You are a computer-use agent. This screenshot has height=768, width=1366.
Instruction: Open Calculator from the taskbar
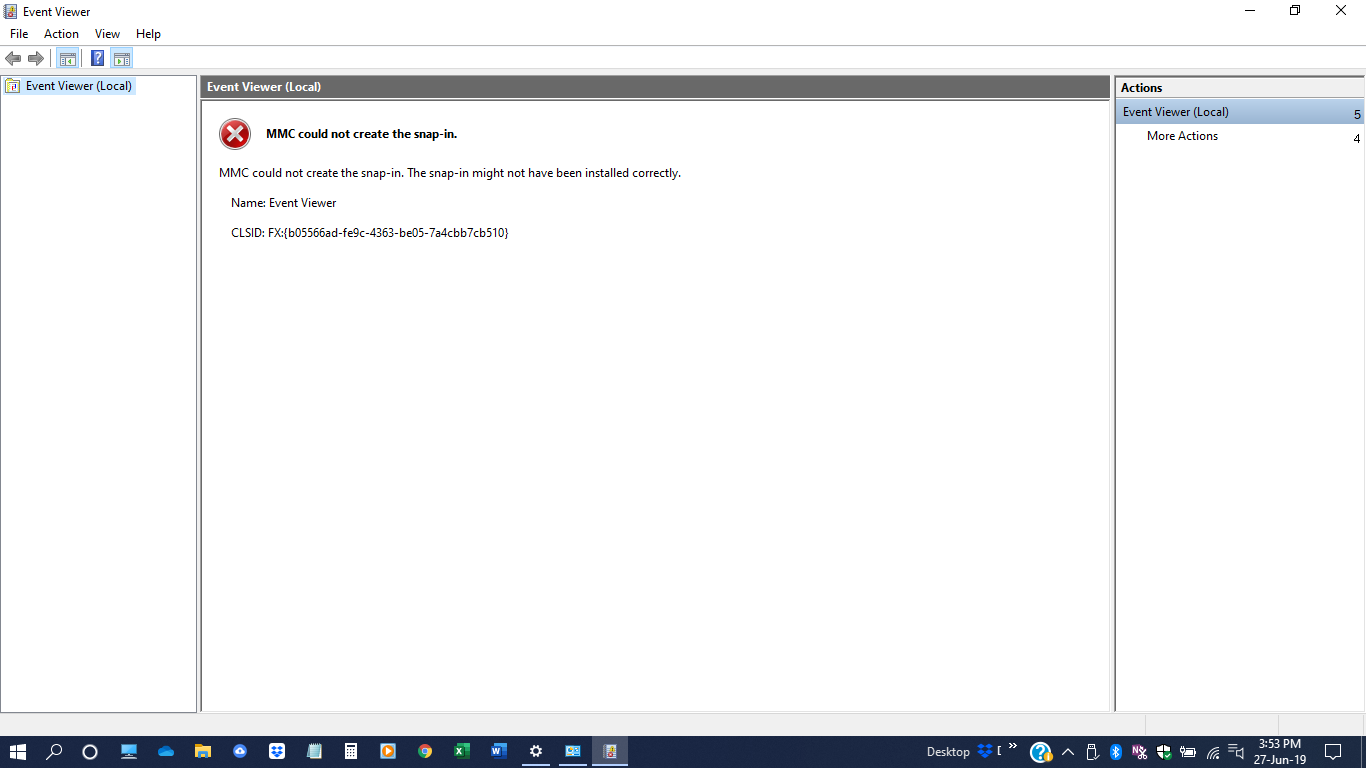(351, 751)
